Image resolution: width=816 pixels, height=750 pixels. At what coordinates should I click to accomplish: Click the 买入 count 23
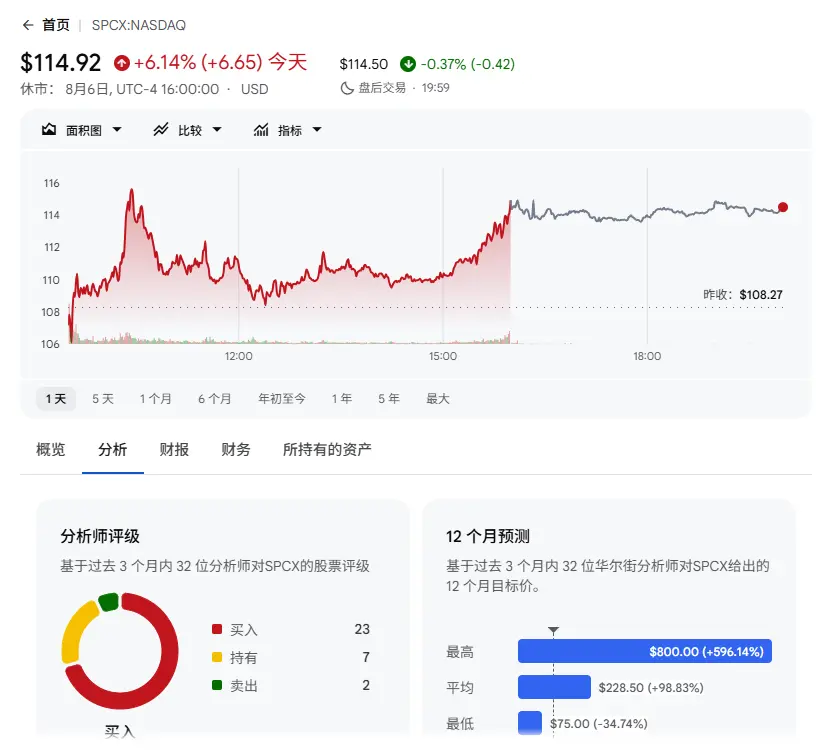coord(362,629)
